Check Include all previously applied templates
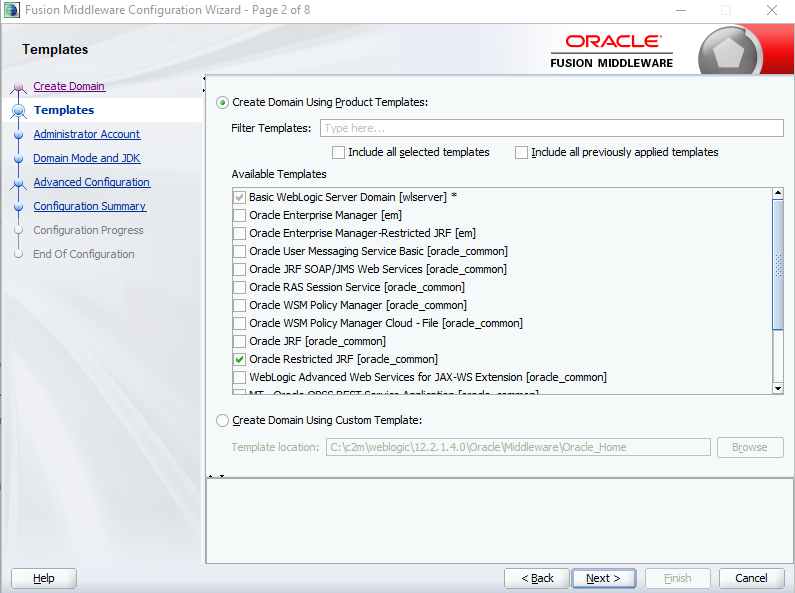The height and width of the screenshot is (593, 795). [x=521, y=153]
